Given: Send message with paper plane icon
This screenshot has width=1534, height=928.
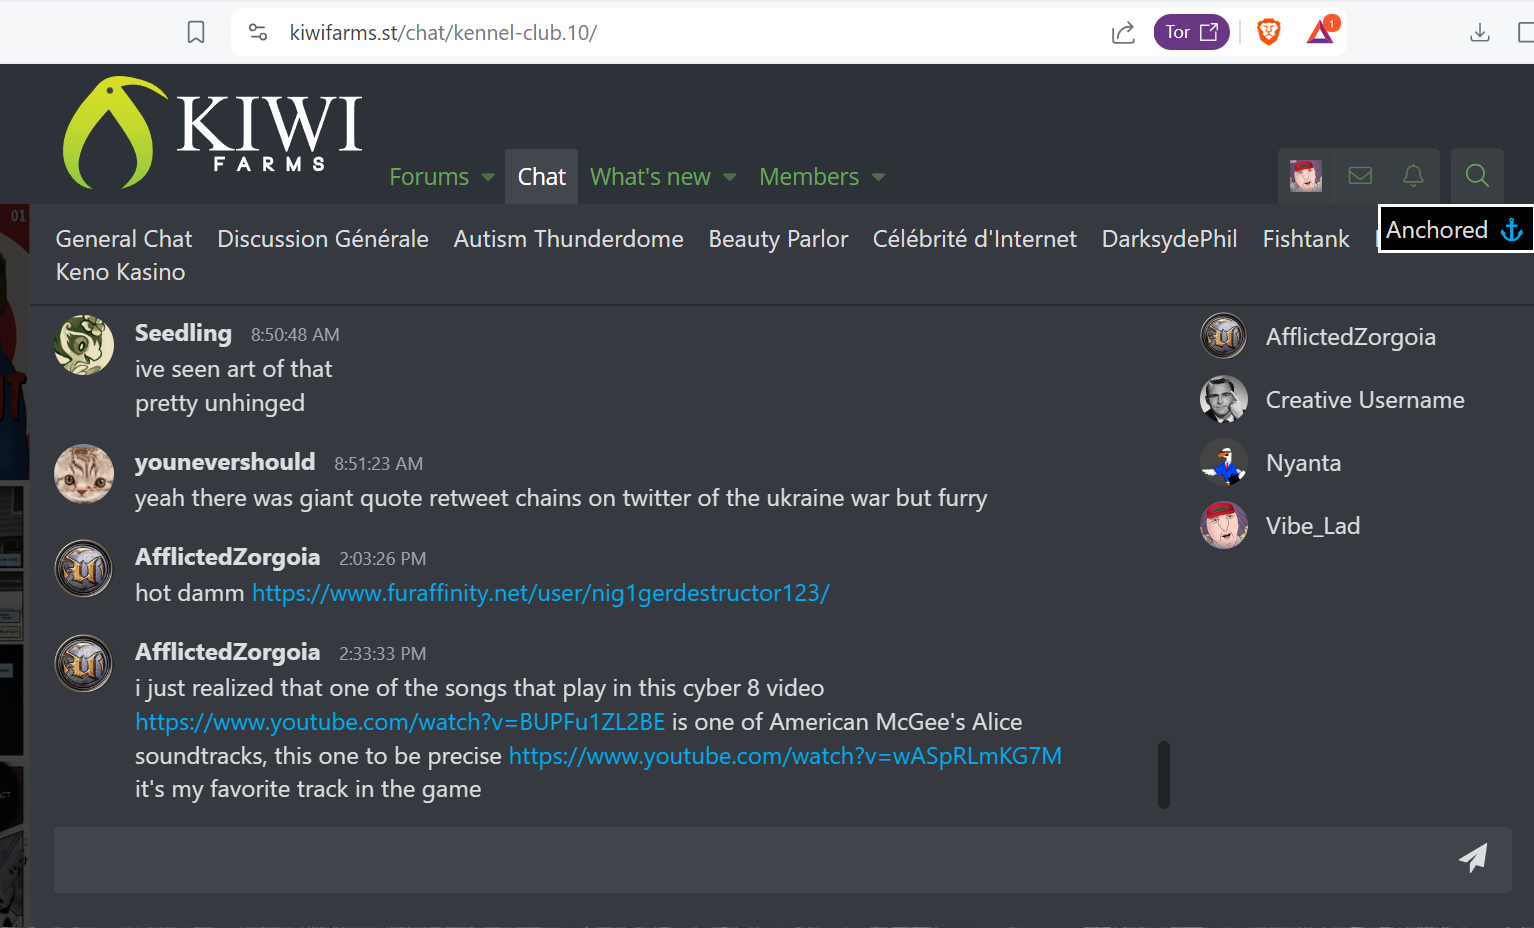Looking at the screenshot, I should [x=1473, y=858].
